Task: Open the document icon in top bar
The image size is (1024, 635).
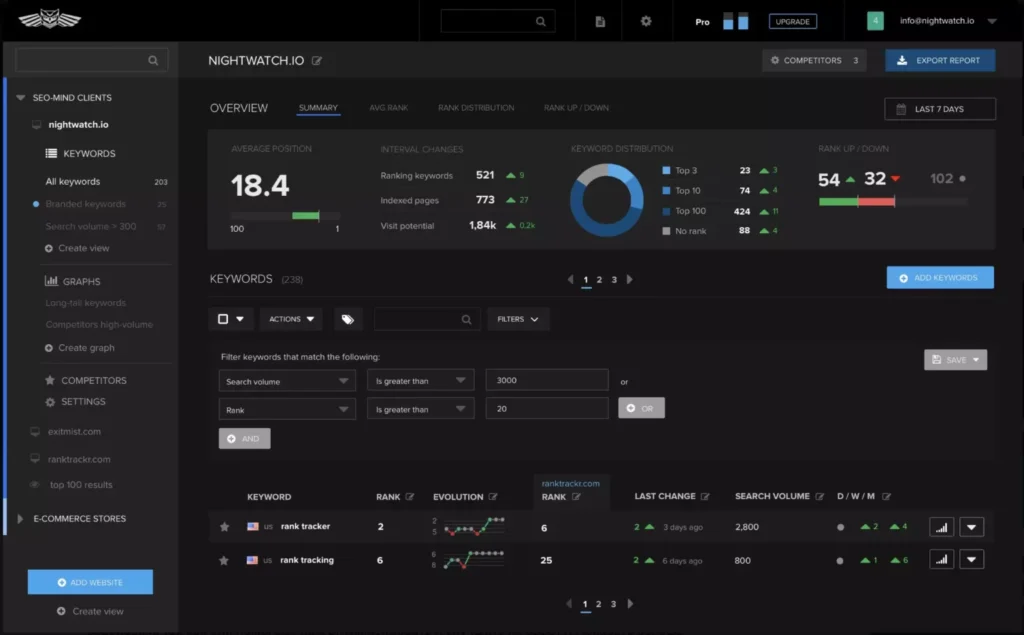Action: point(600,22)
